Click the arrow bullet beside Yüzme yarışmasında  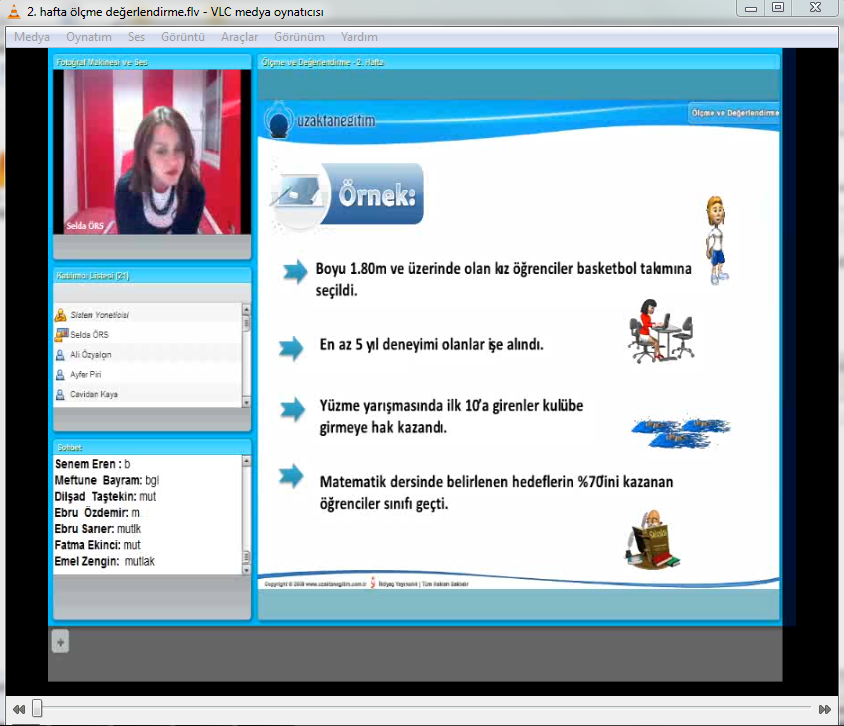292,409
